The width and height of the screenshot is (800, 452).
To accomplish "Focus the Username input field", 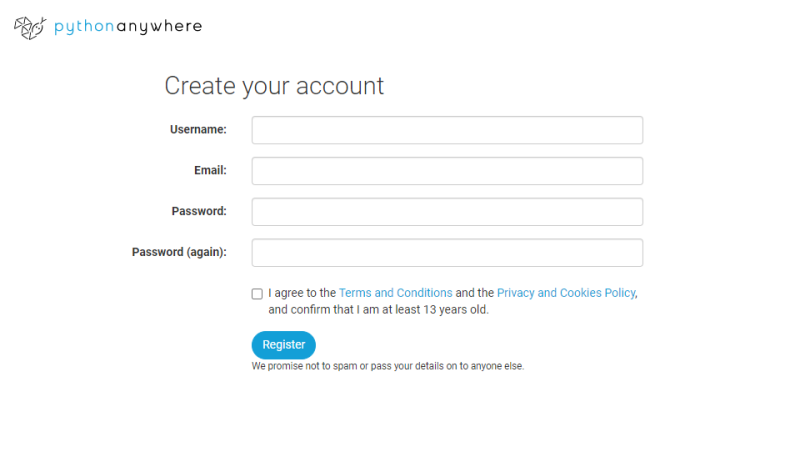I will click(446, 130).
